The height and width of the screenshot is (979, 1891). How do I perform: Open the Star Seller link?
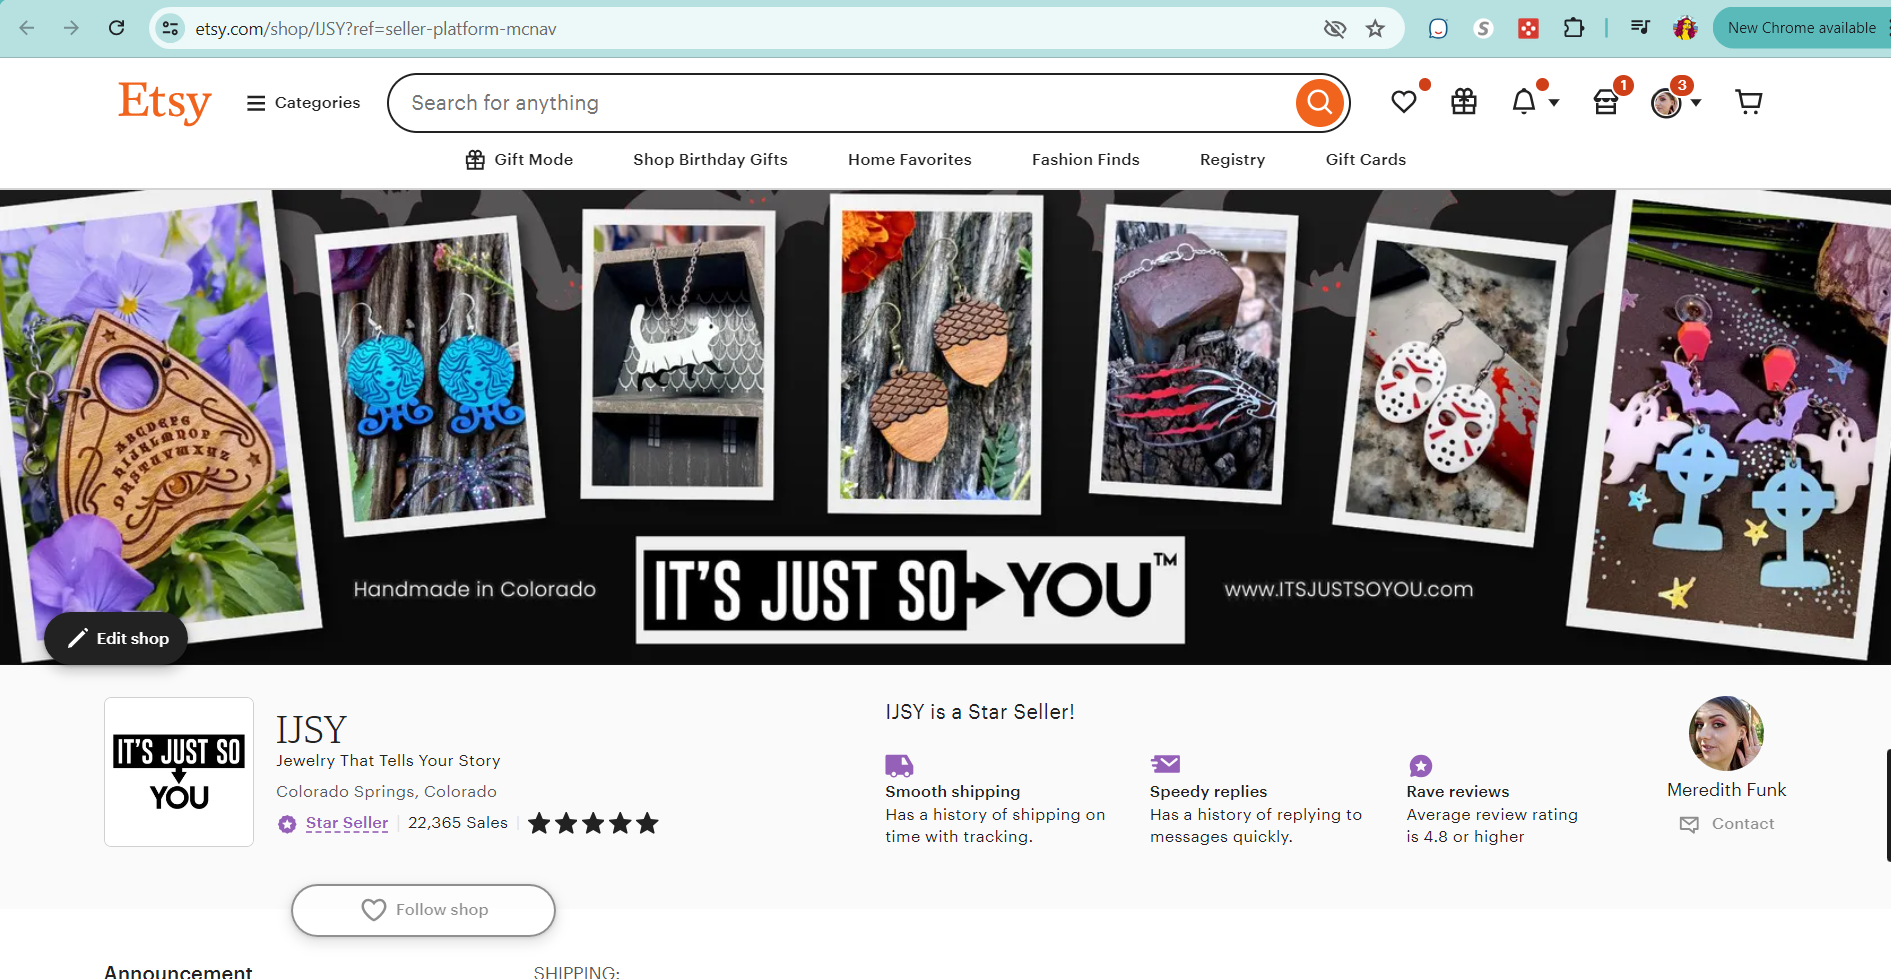(347, 822)
